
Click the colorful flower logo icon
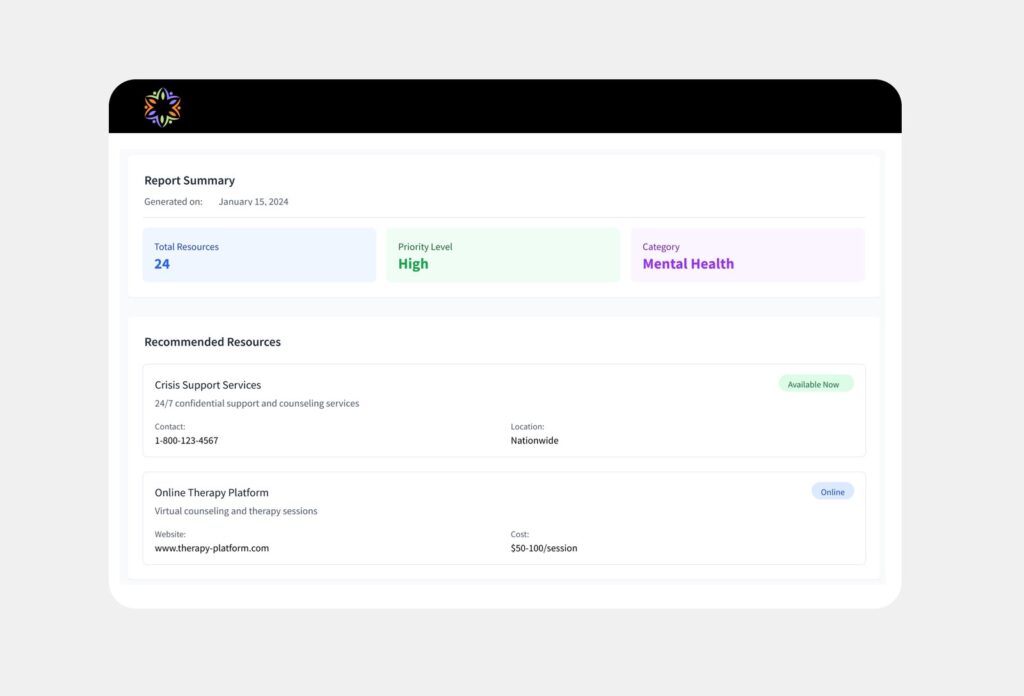pyautogui.click(x=163, y=107)
